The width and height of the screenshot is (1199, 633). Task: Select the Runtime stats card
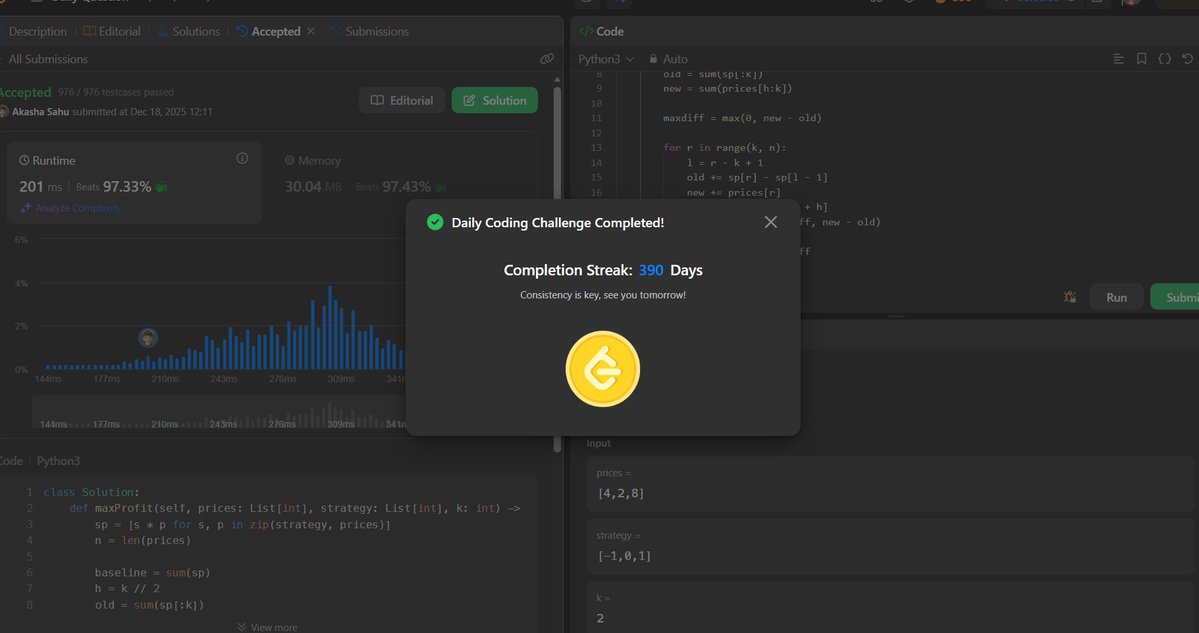[135, 182]
